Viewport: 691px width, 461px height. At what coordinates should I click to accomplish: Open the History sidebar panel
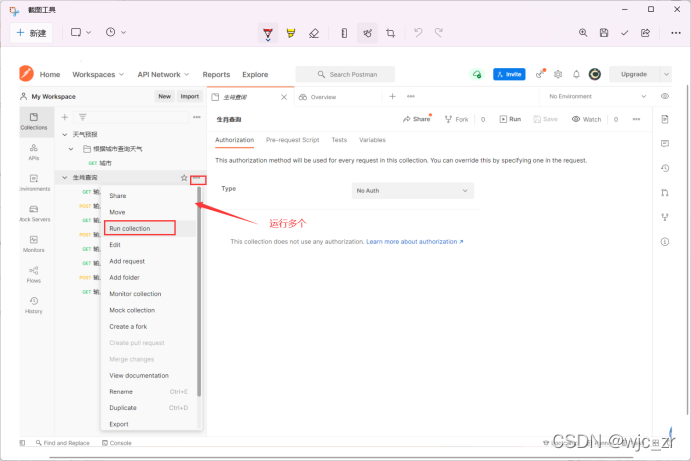[34, 305]
